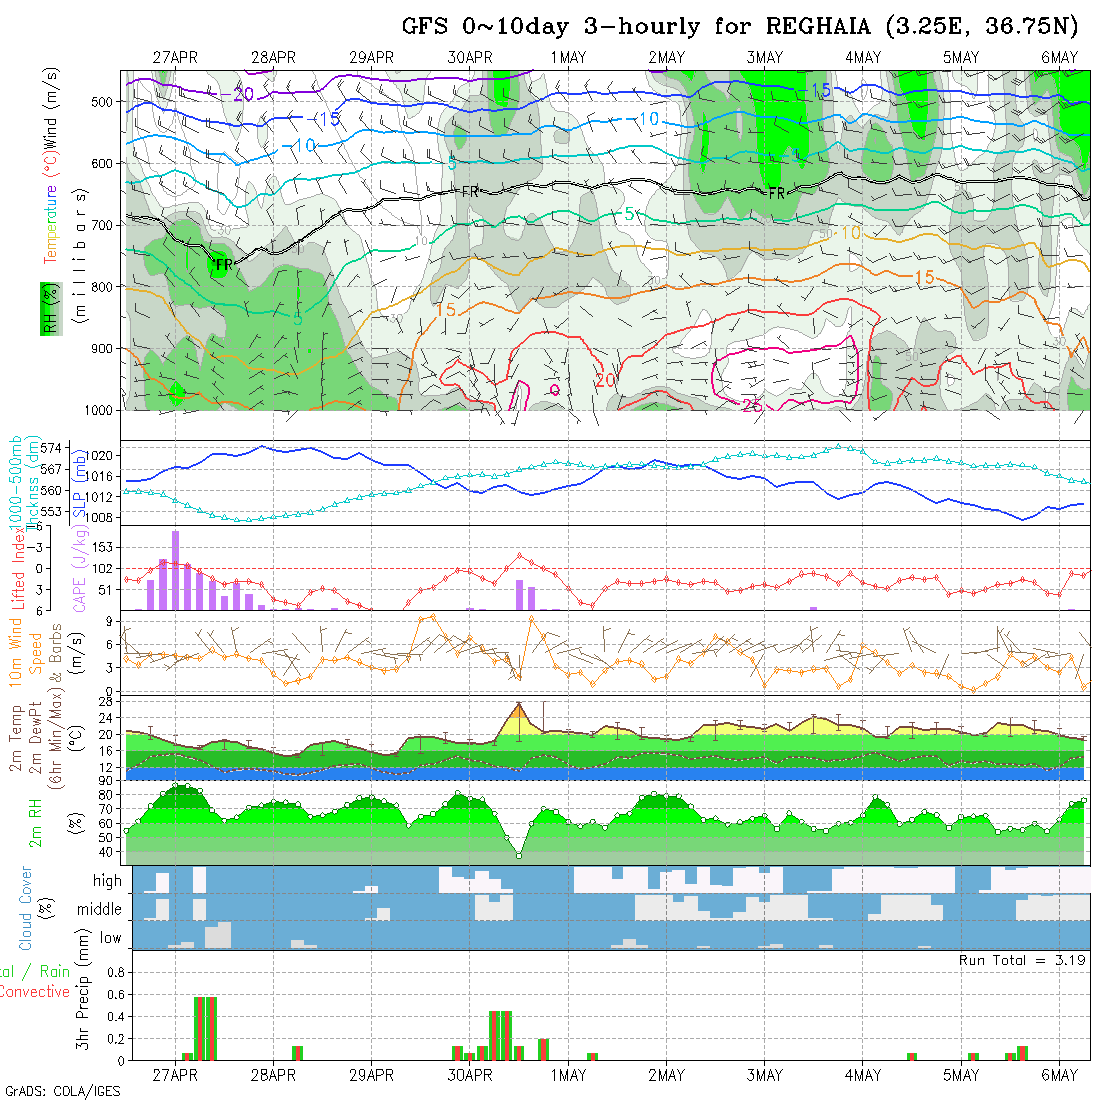Screen dimensions: 1100x1100
Task: Select the 6MAY label on the top axis
Action: click(x=1059, y=58)
